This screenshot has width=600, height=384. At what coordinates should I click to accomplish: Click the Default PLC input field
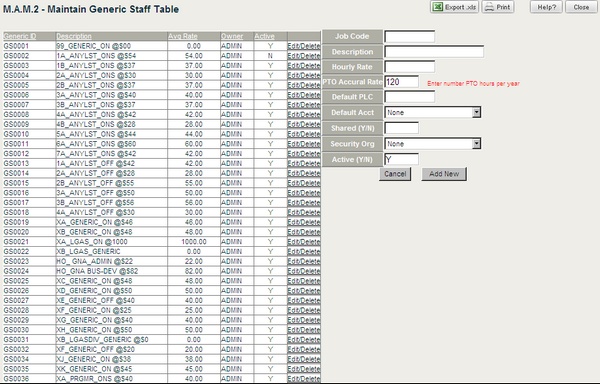pos(409,97)
